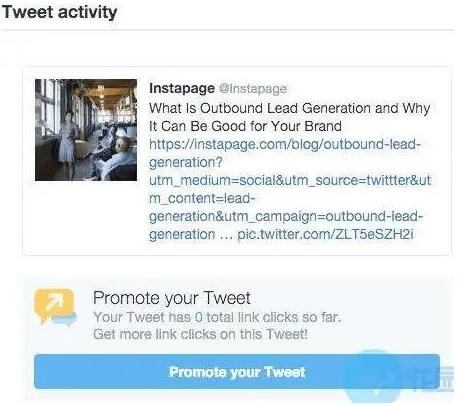Viewport: 459px width, 405px height.
Task: Click the small blue chat bubble icon
Action: click(x=65, y=321)
